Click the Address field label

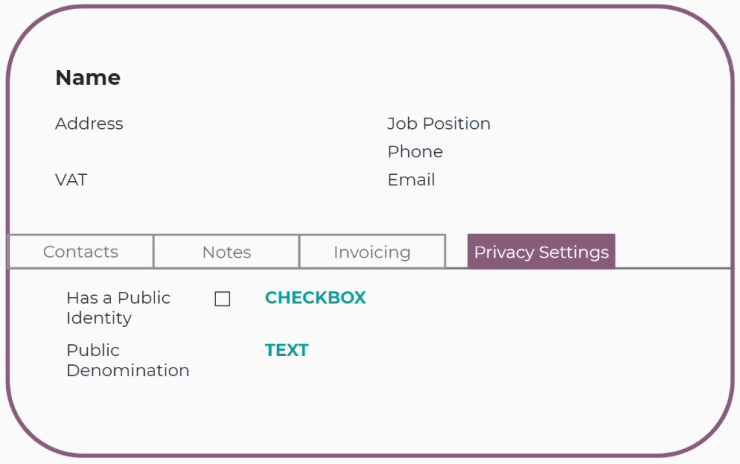click(89, 124)
